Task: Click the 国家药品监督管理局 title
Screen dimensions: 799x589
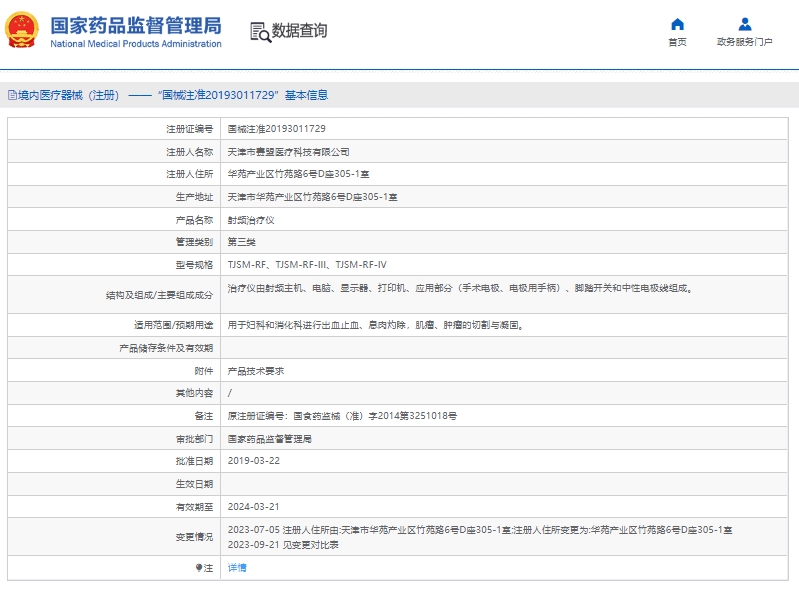Action: tap(136, 25)
